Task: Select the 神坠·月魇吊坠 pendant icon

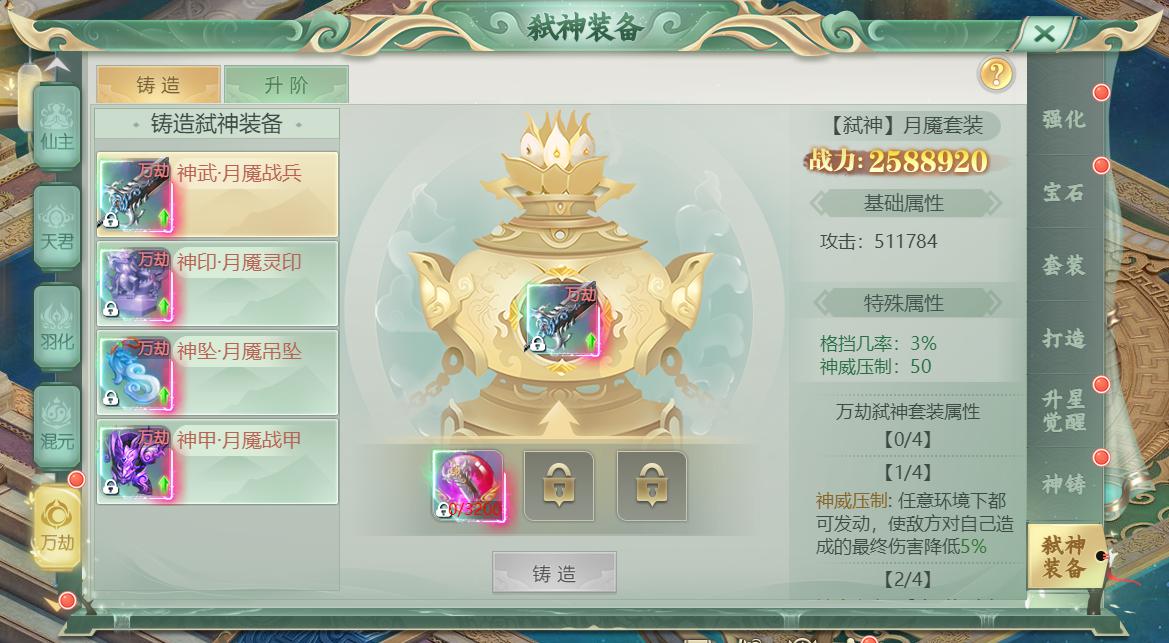Action: [x=136, y=373]
